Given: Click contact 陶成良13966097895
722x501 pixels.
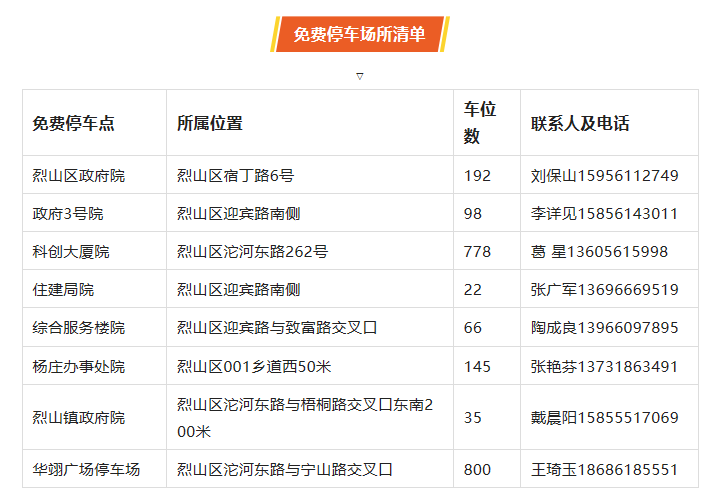Looking at the screenshot, I should click(x=604, y=328).
